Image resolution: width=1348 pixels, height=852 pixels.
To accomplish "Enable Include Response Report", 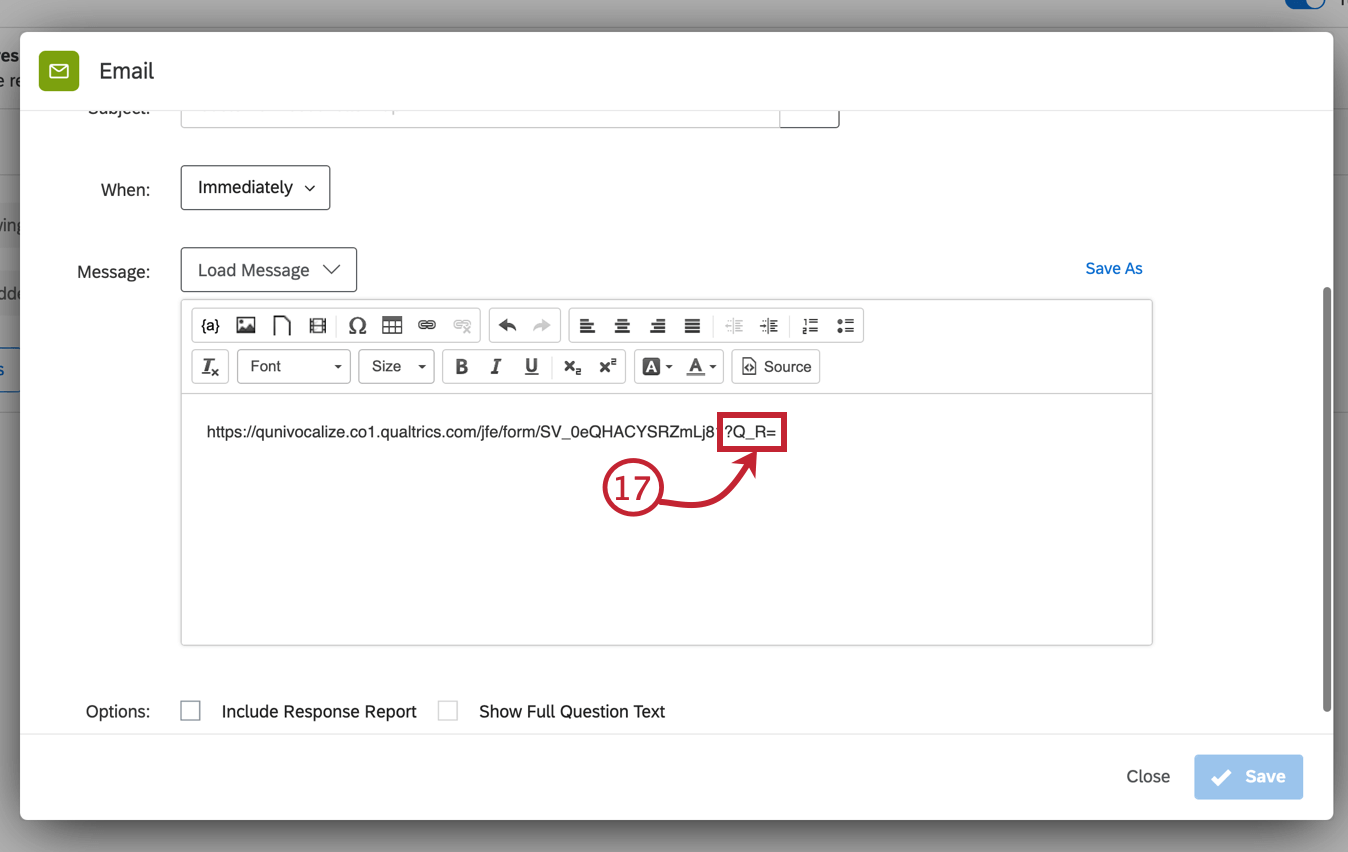I will tap(190, 710).
